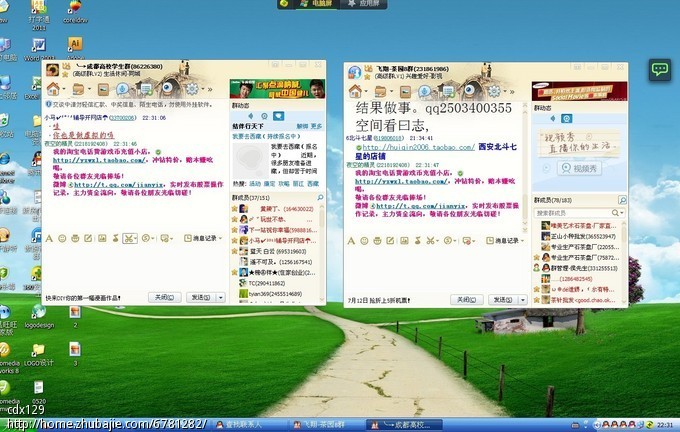Viewport: 680px width, 432px height.
Task: Click 视频秀 button in 飞翔-茶园8群 side panel
Action: pyautogui.click(x=579, y=168)
